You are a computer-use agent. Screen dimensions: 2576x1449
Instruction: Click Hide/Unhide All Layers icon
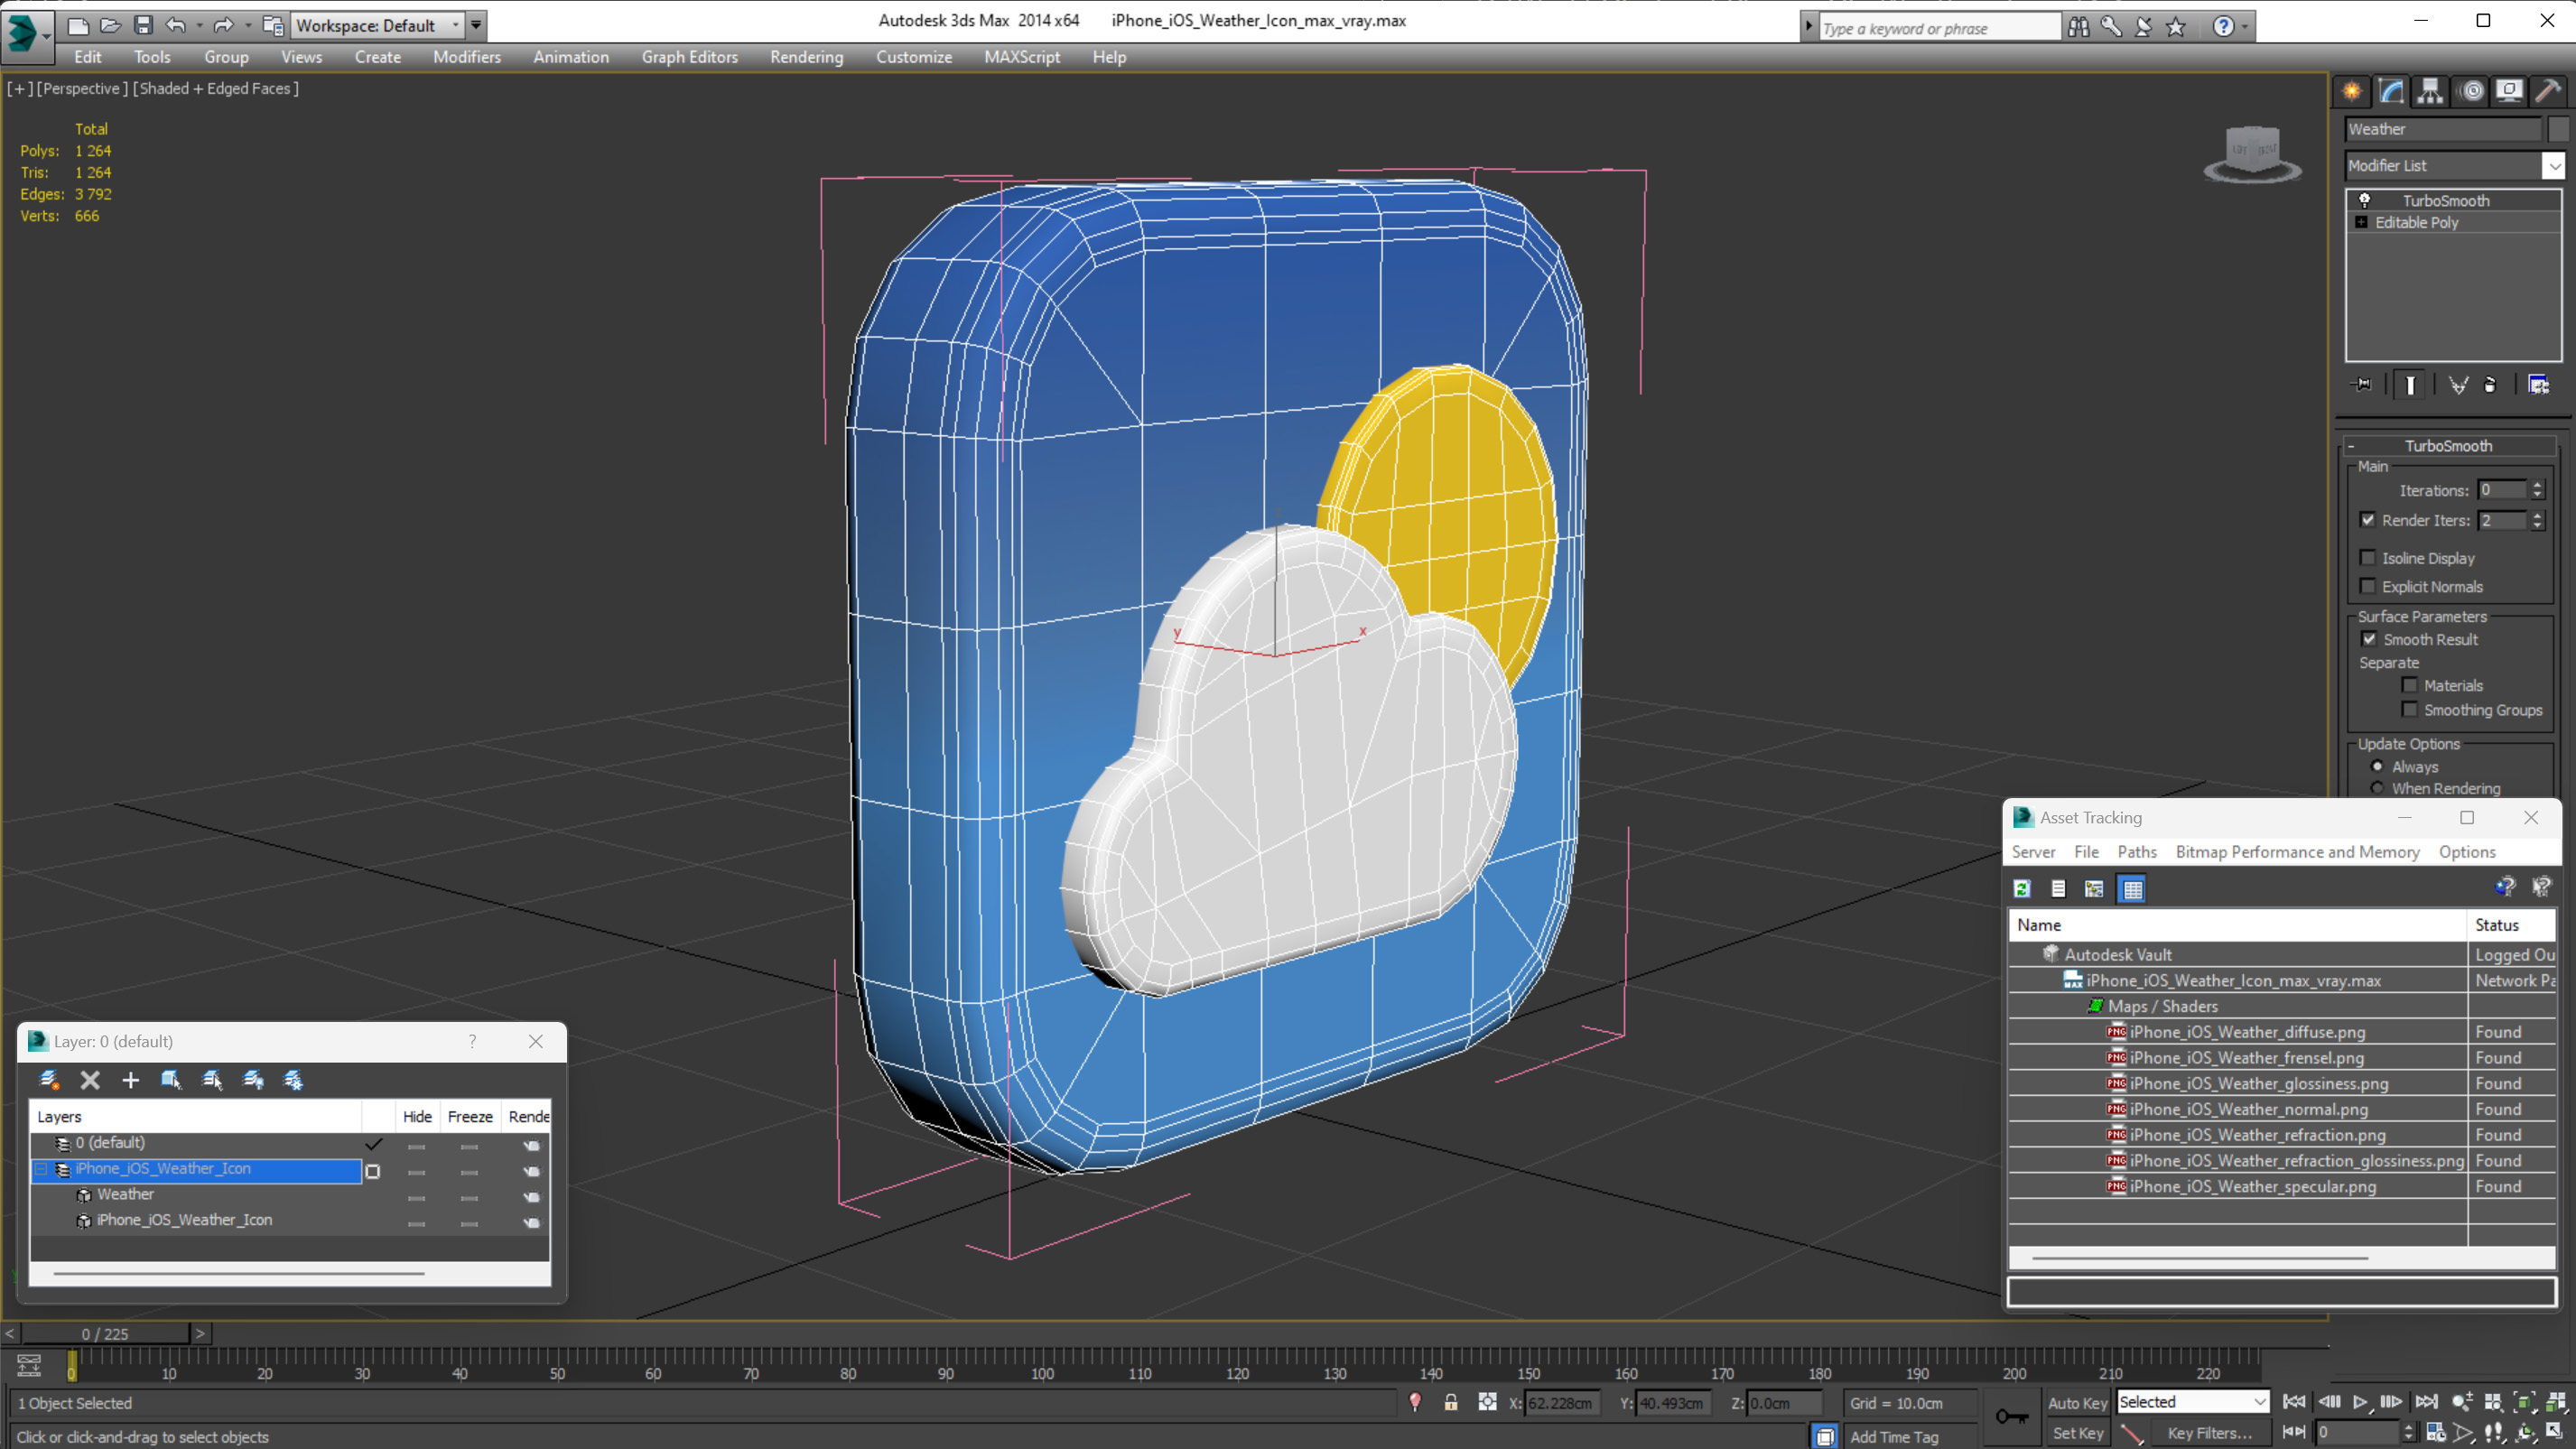[x=253, y=1080]
